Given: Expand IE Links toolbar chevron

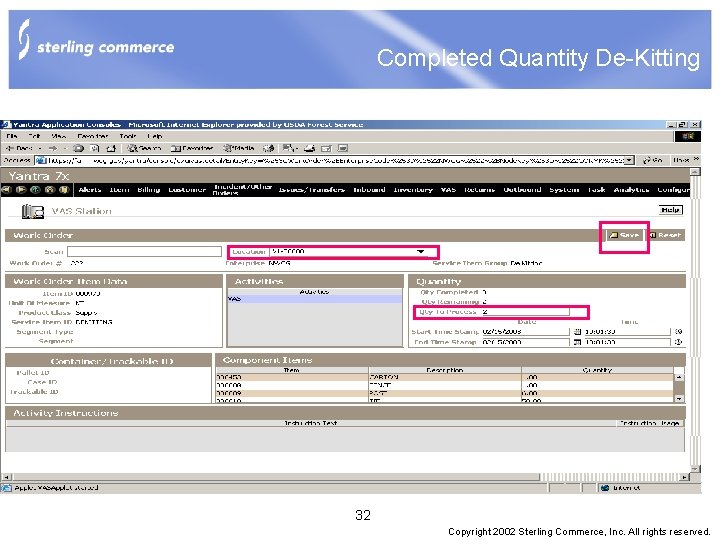Looking at the screenshot, I should (696, 159).
